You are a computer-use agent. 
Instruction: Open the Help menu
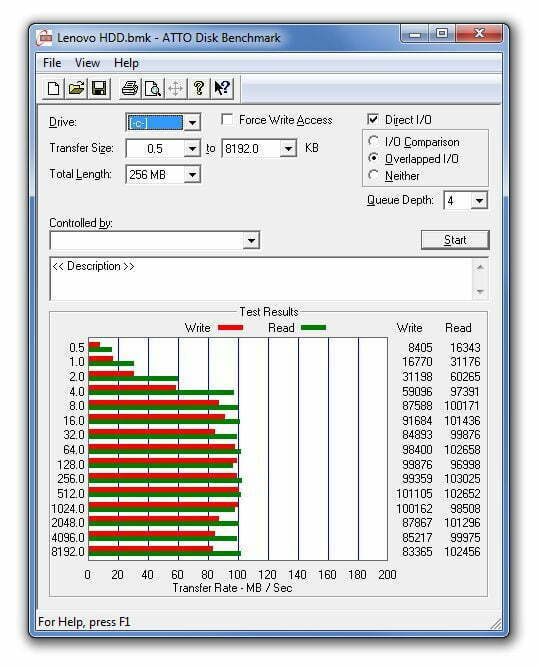coord(126,63)
